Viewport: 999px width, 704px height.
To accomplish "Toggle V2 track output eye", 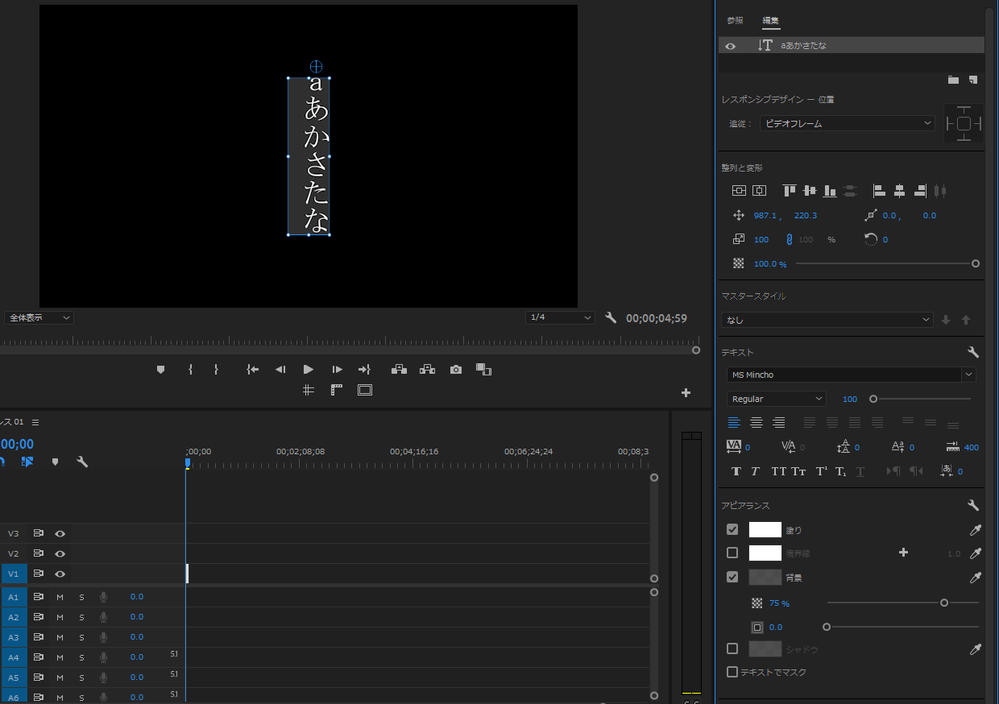I will (x=60, y=554).
